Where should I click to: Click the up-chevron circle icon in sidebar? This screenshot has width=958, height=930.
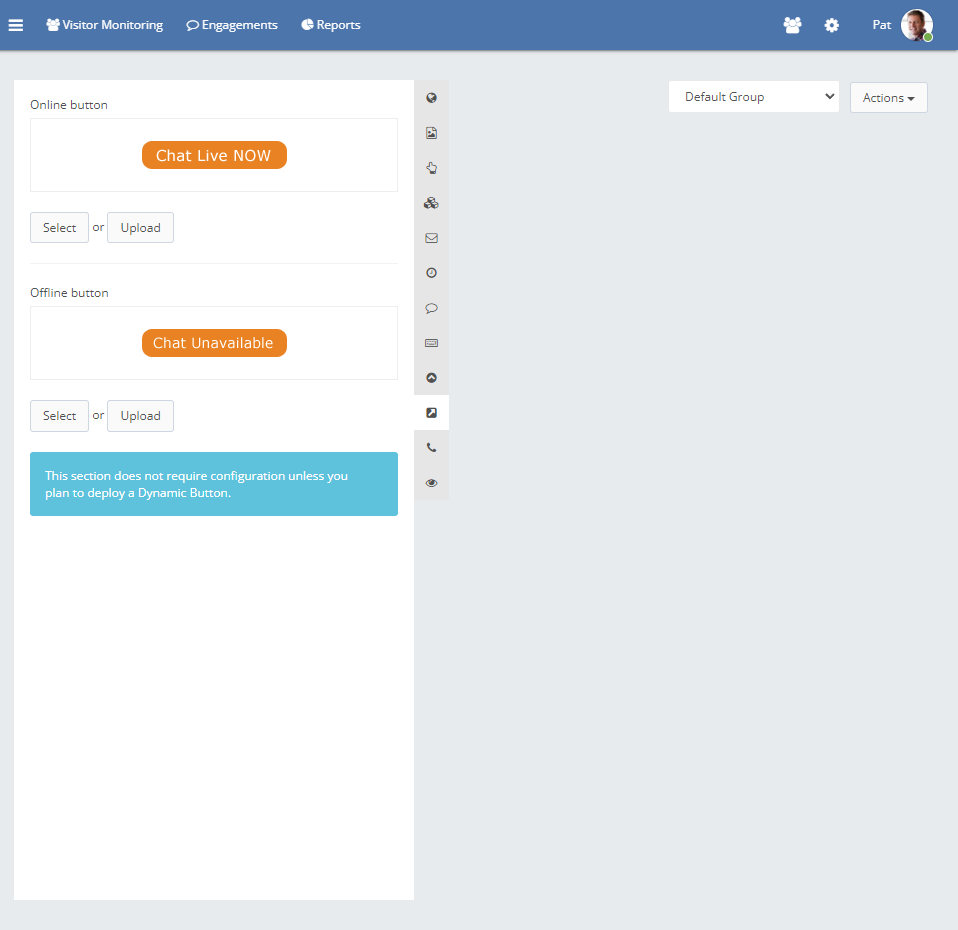(x=431, y=378)
